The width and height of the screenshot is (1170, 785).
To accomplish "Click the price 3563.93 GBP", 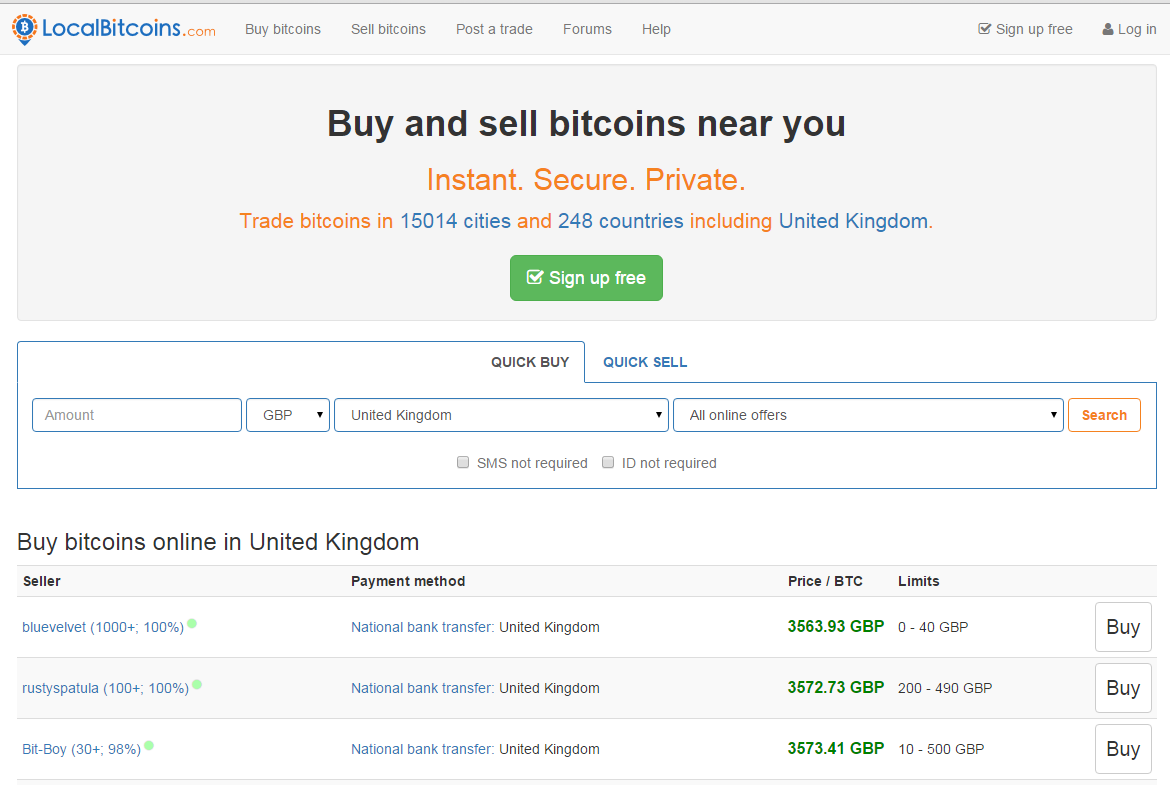I will 836,627.
